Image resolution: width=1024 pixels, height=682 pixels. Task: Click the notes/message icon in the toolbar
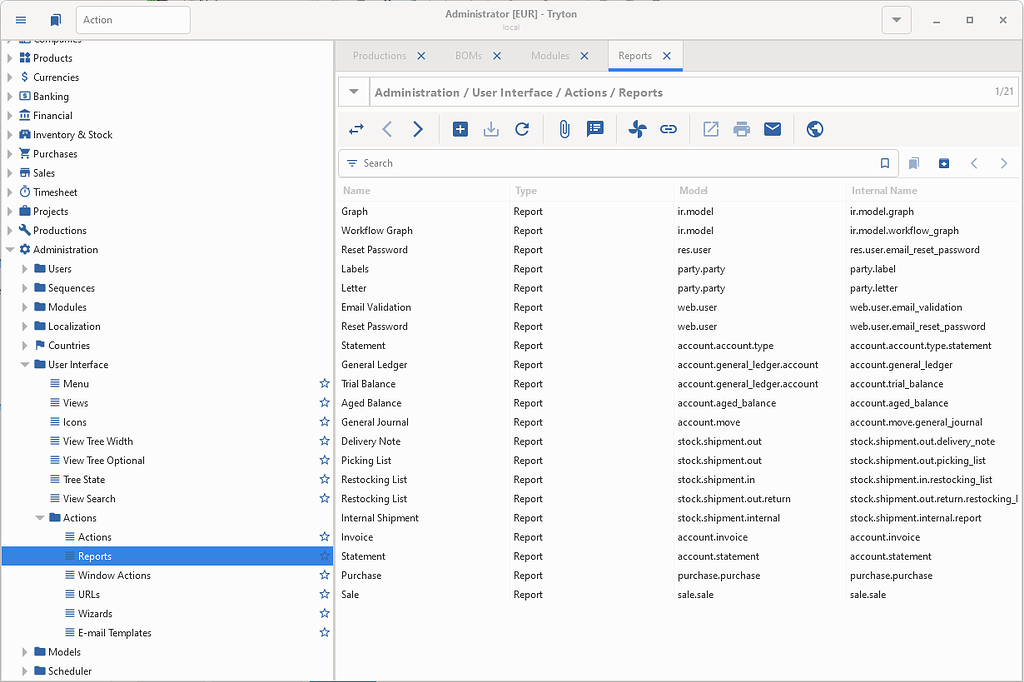(595, 129)
